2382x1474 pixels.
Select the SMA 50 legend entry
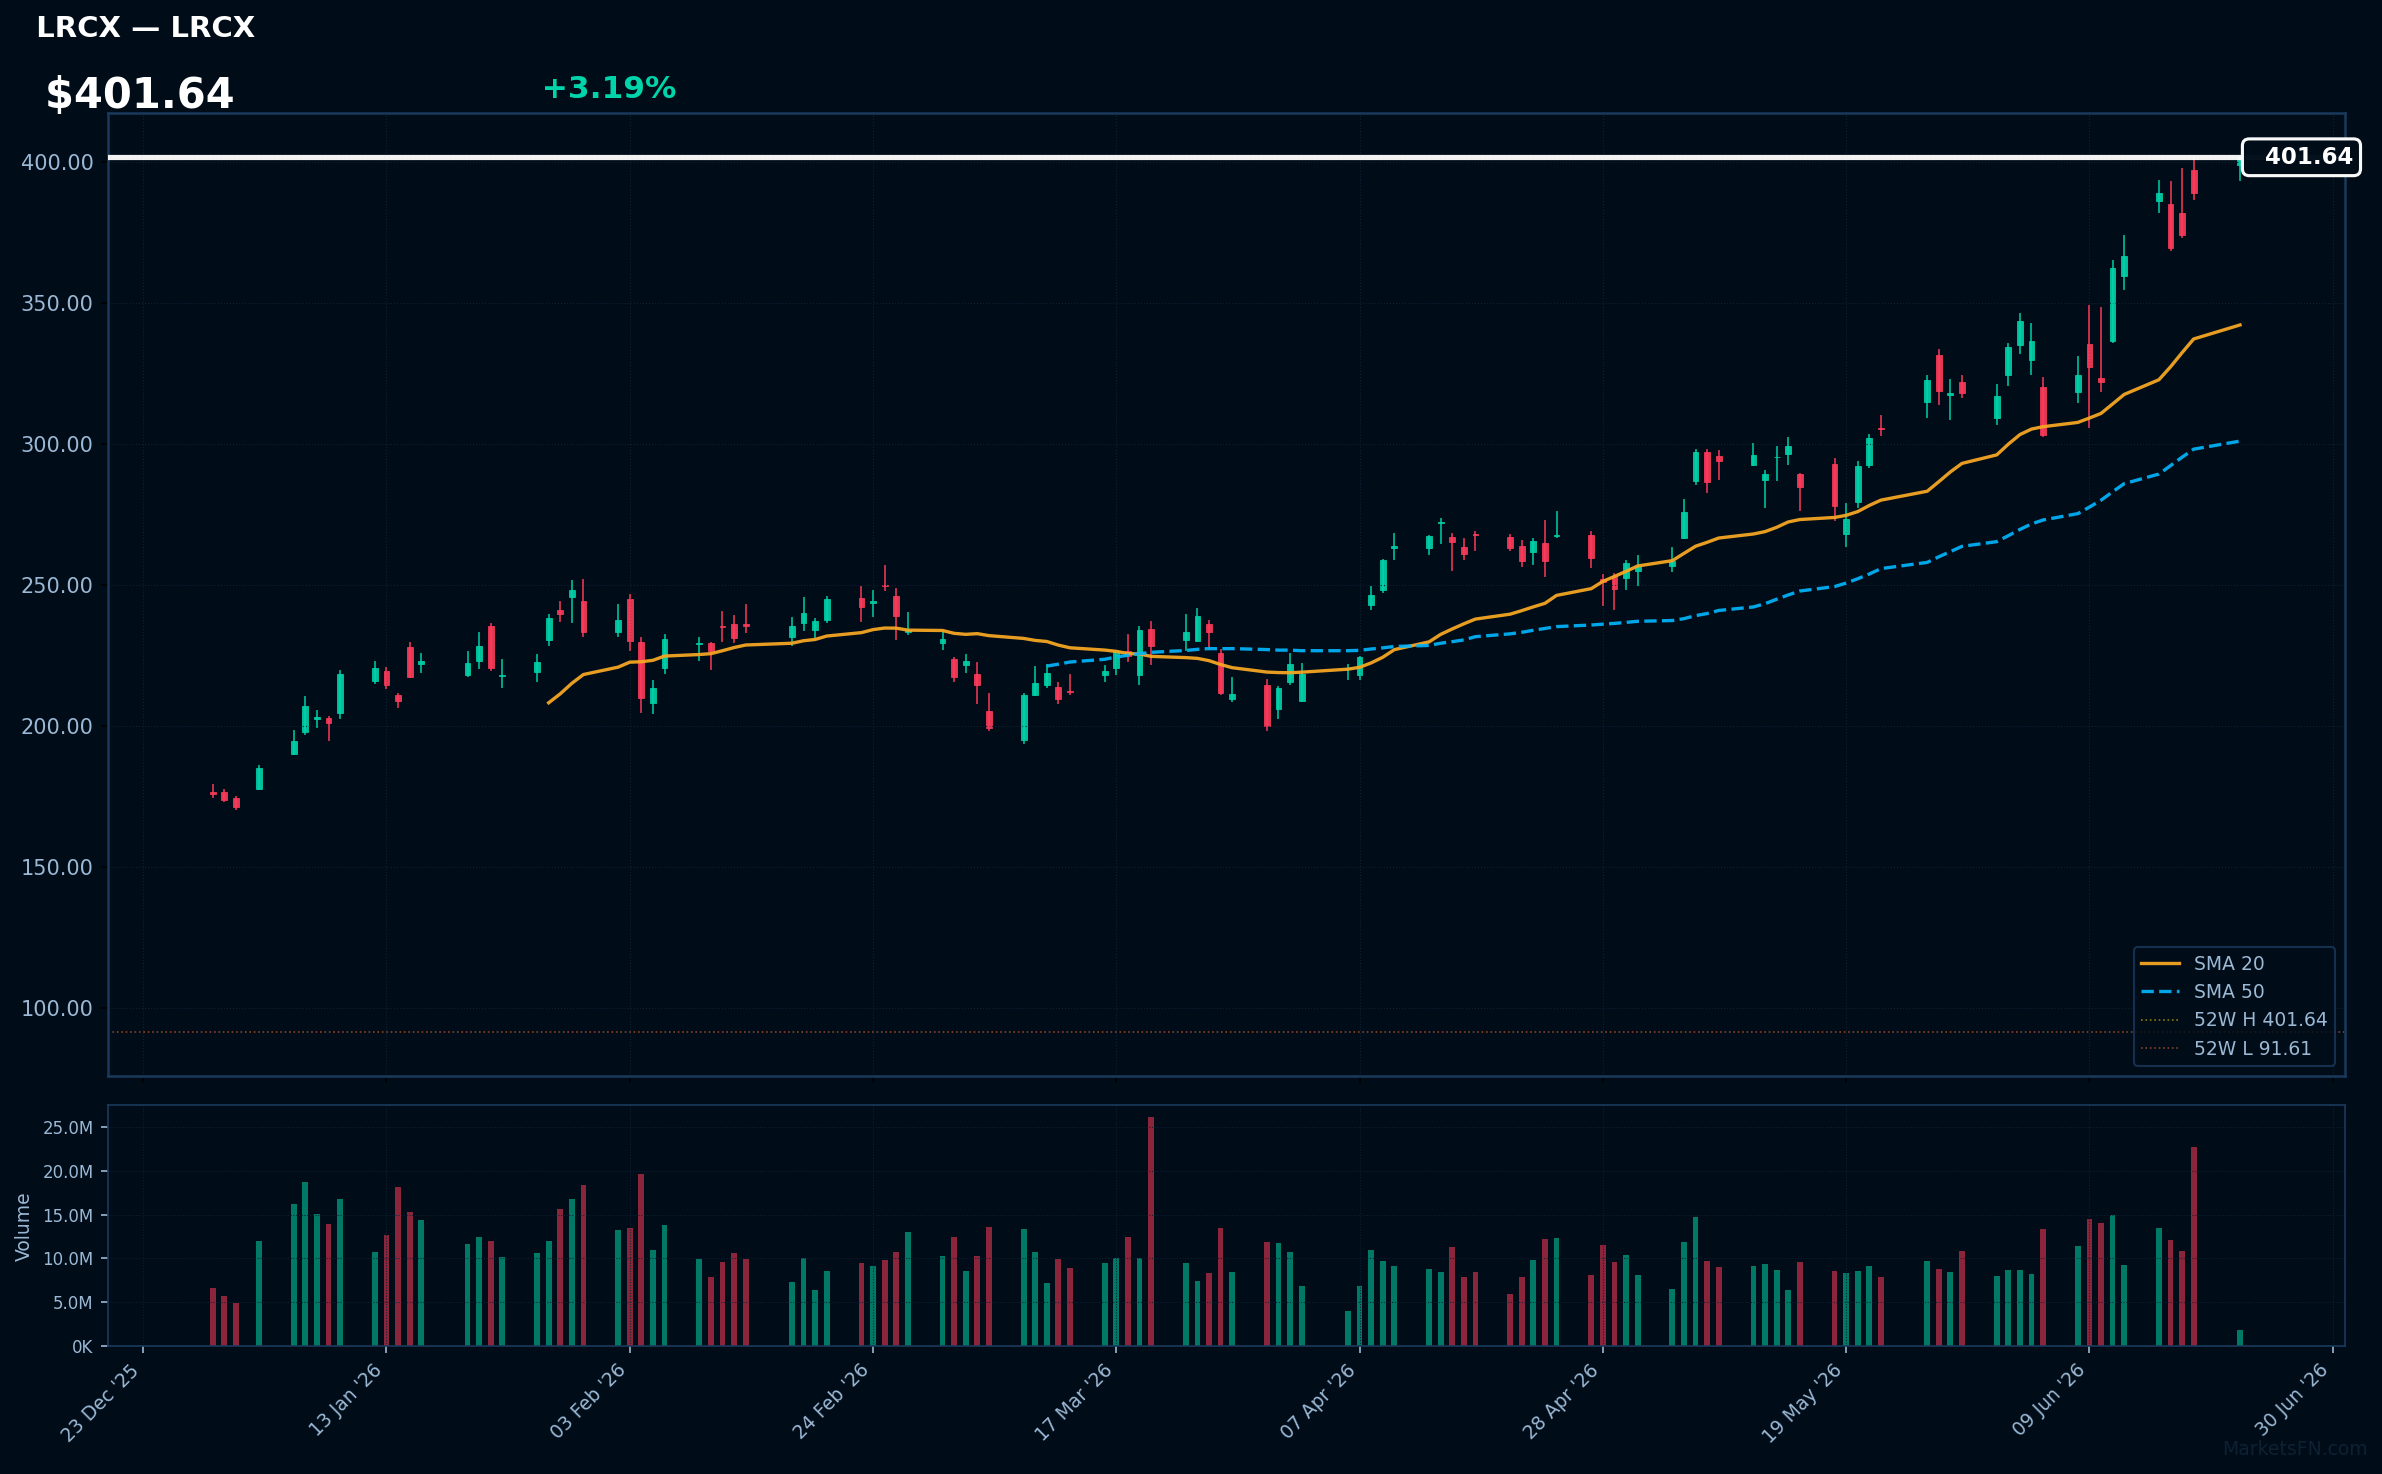(x=2229, y=991)
